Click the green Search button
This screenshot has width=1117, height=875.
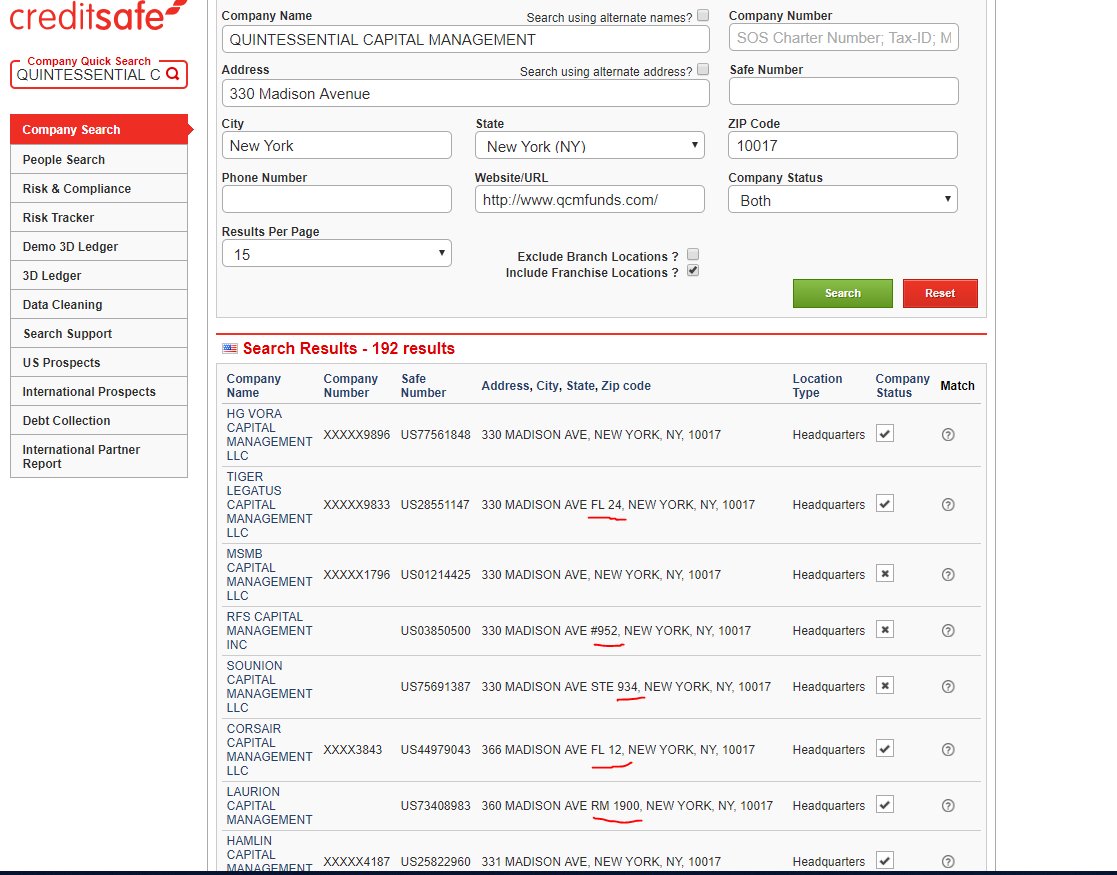(x=843, y=294)
